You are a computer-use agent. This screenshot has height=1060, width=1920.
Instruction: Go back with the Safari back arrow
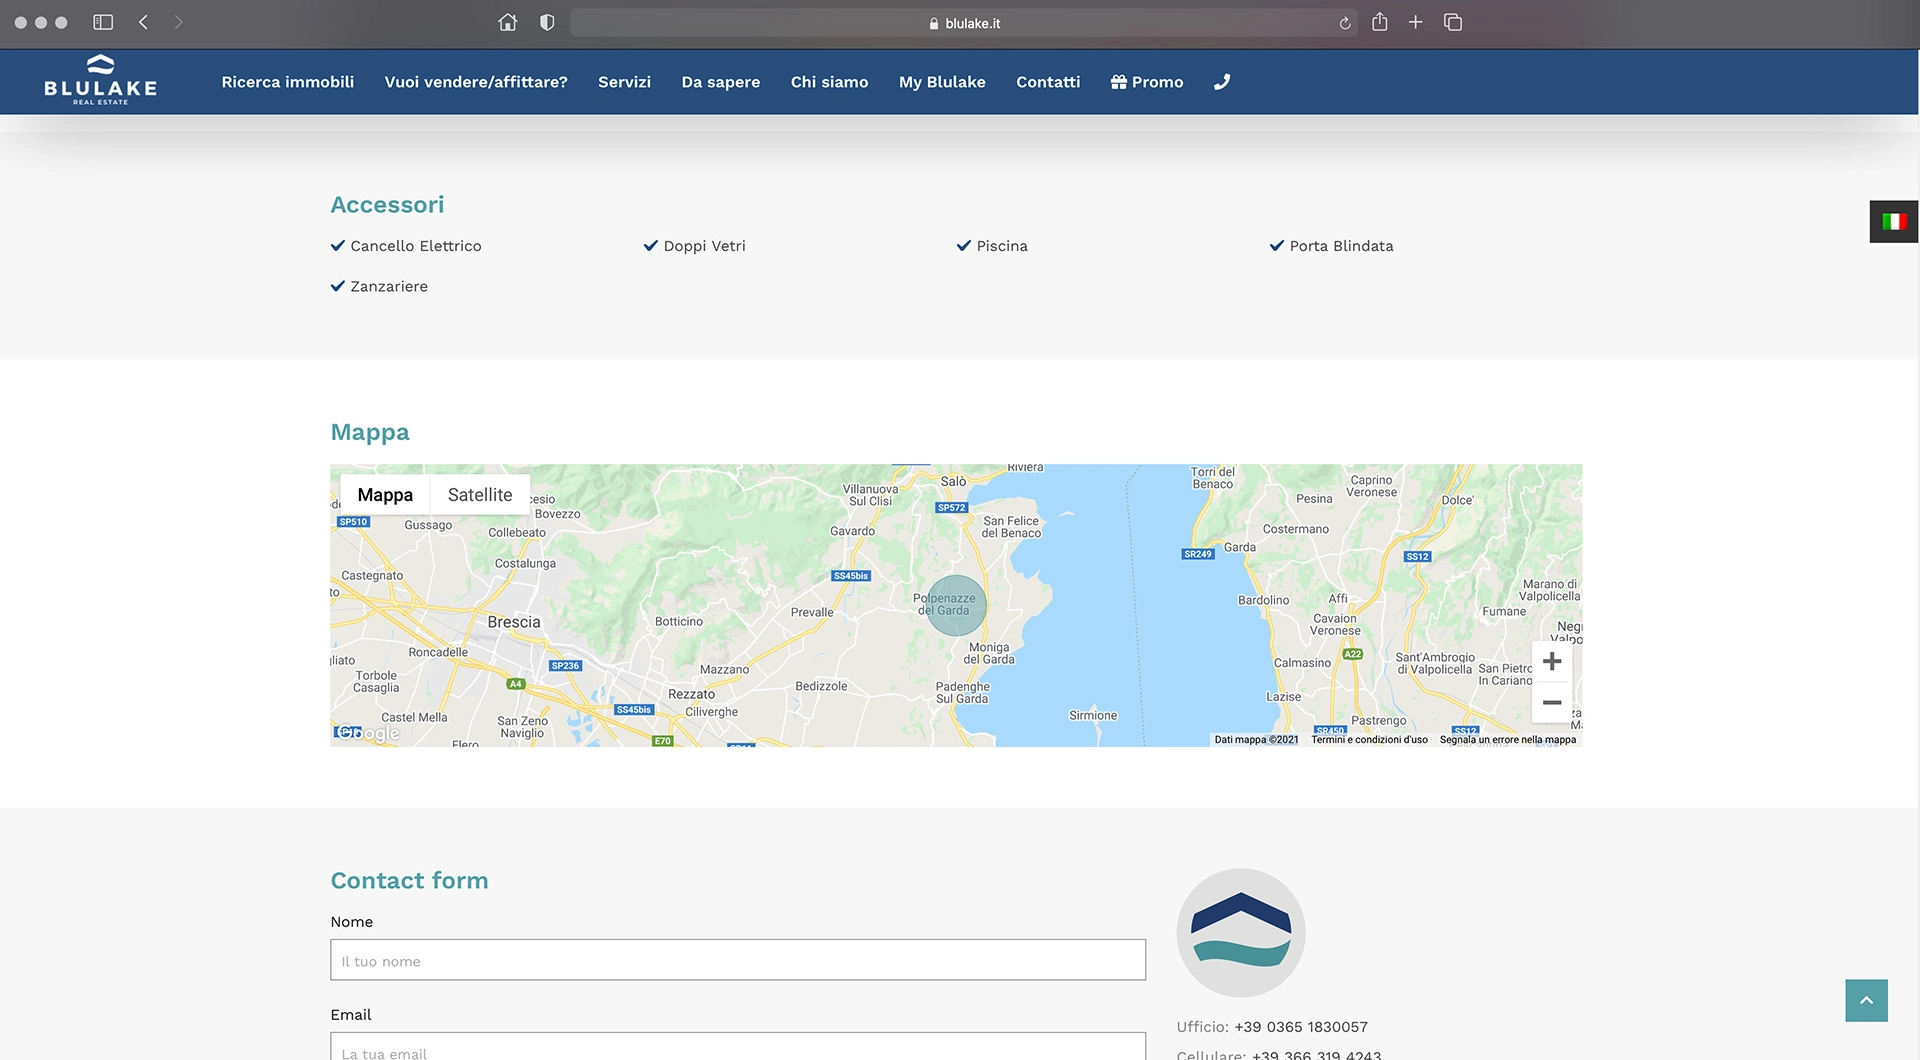tap(143, 22)
